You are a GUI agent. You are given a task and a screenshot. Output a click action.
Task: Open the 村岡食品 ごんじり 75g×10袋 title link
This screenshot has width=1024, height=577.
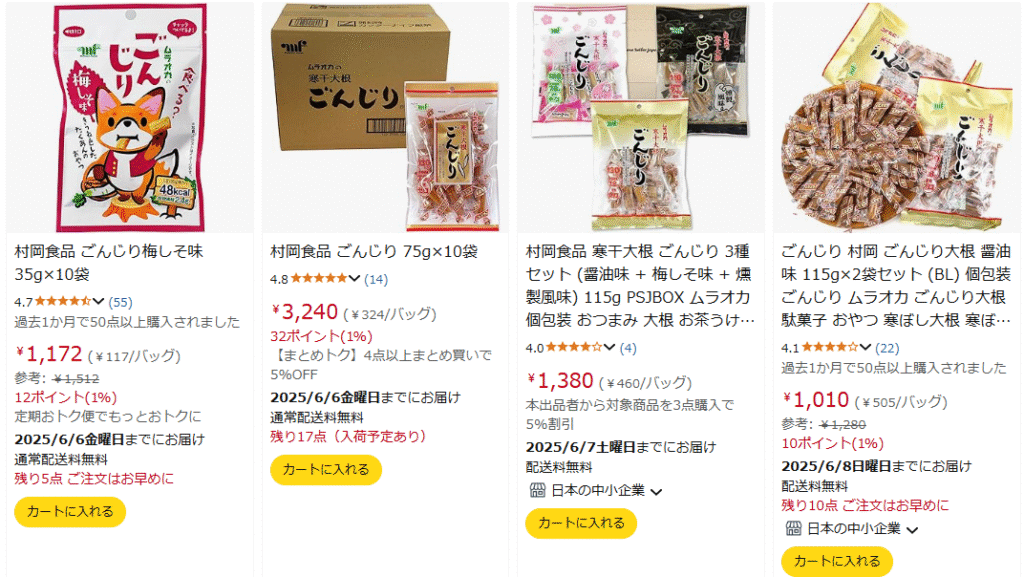(x=374, y=251)
